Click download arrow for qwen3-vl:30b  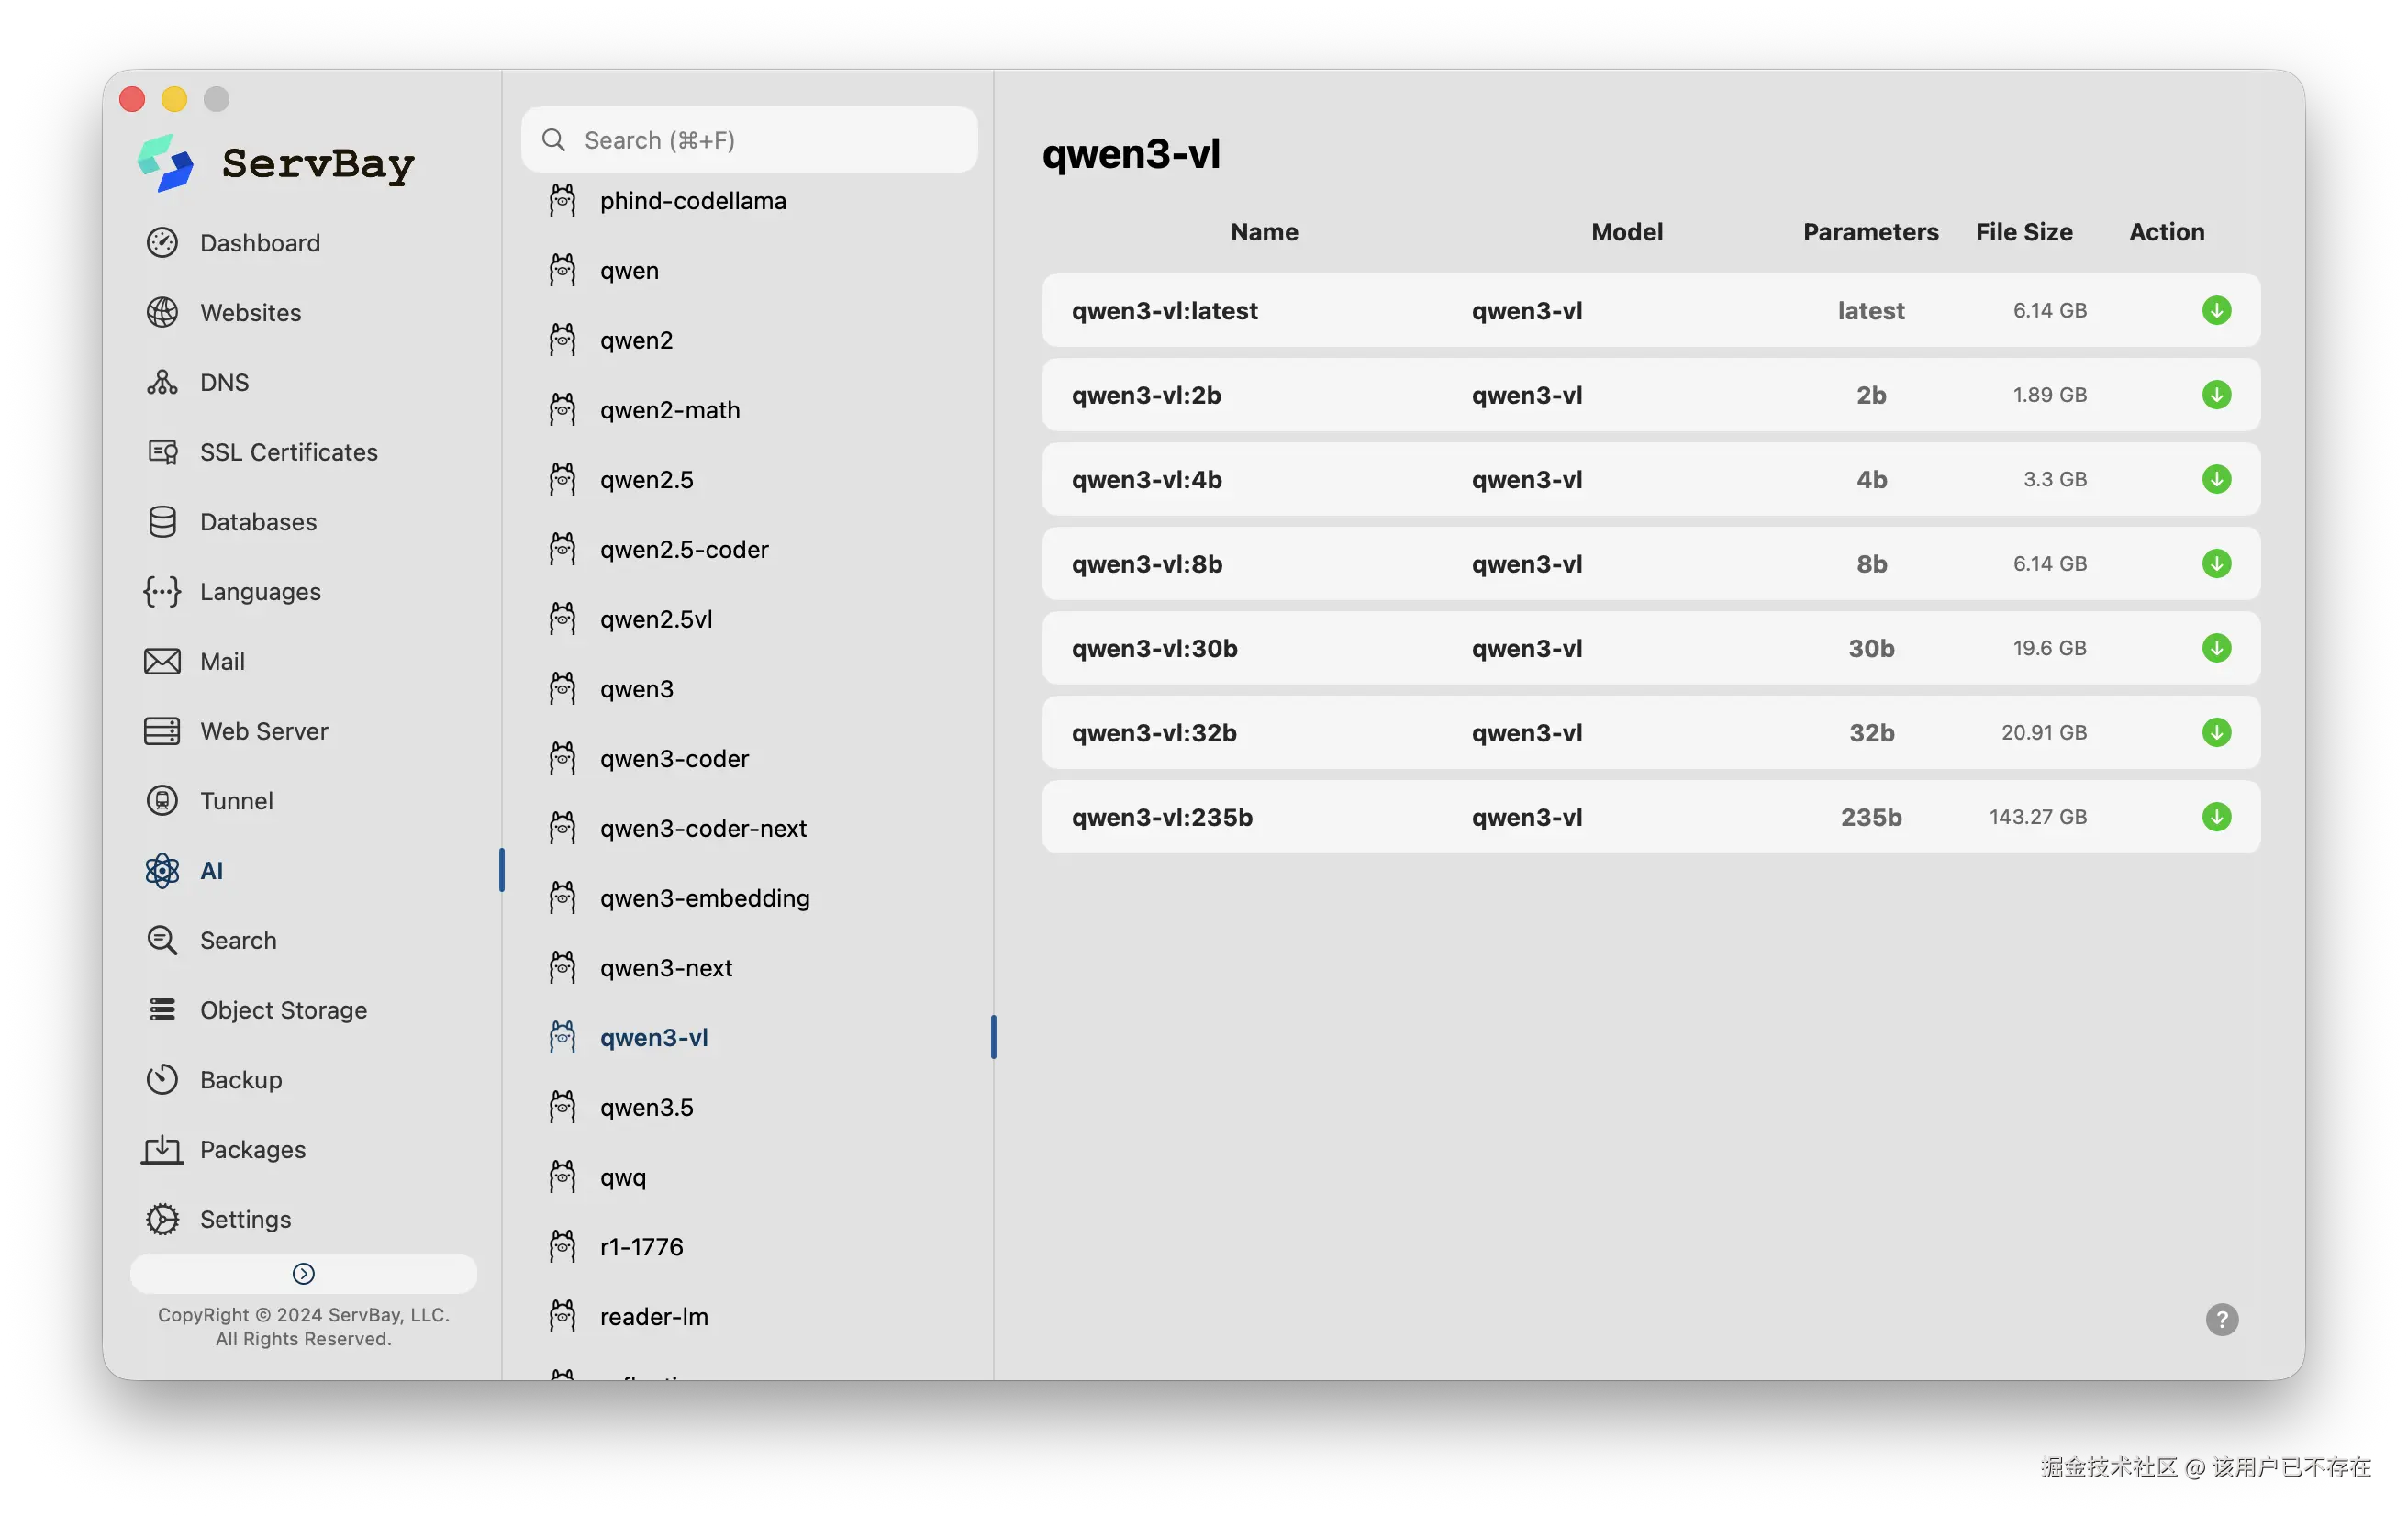point(2216,648)
